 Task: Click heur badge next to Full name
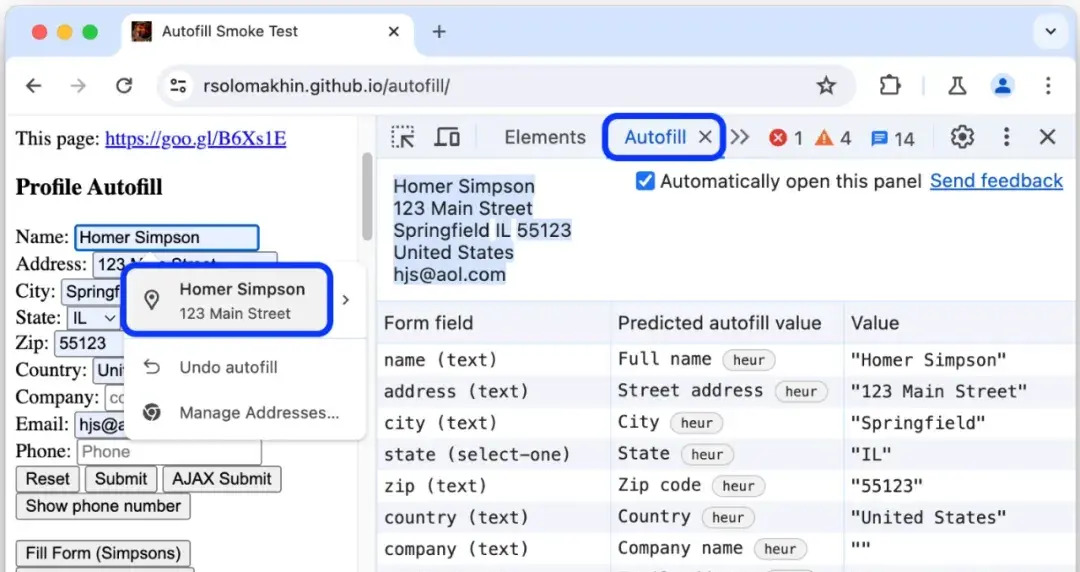point(749,360)
